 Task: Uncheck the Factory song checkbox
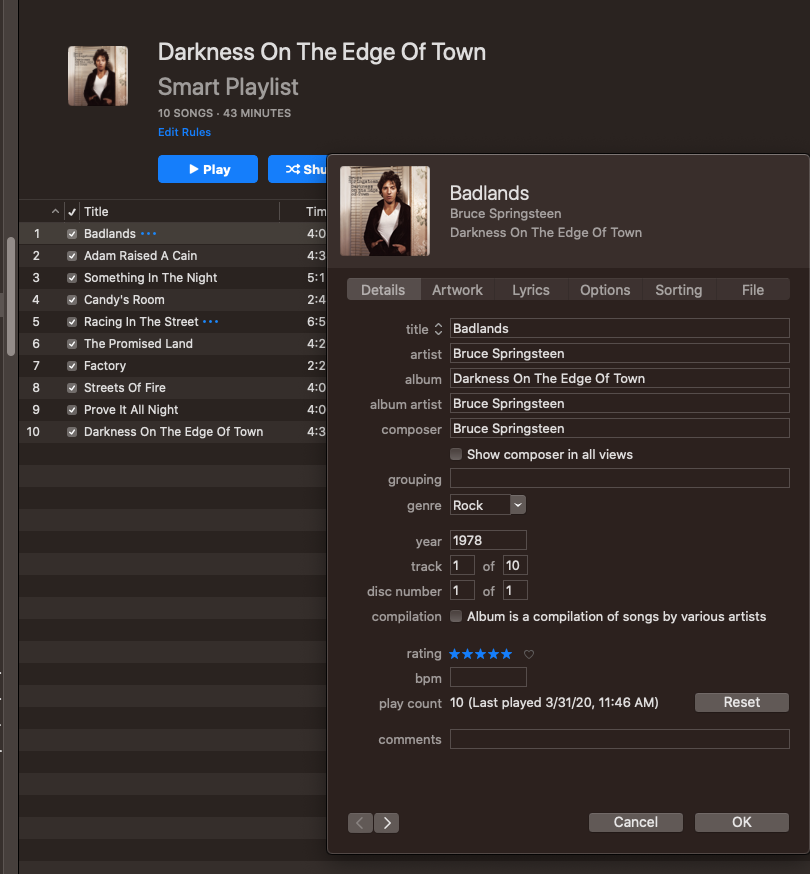pos(72,366)
